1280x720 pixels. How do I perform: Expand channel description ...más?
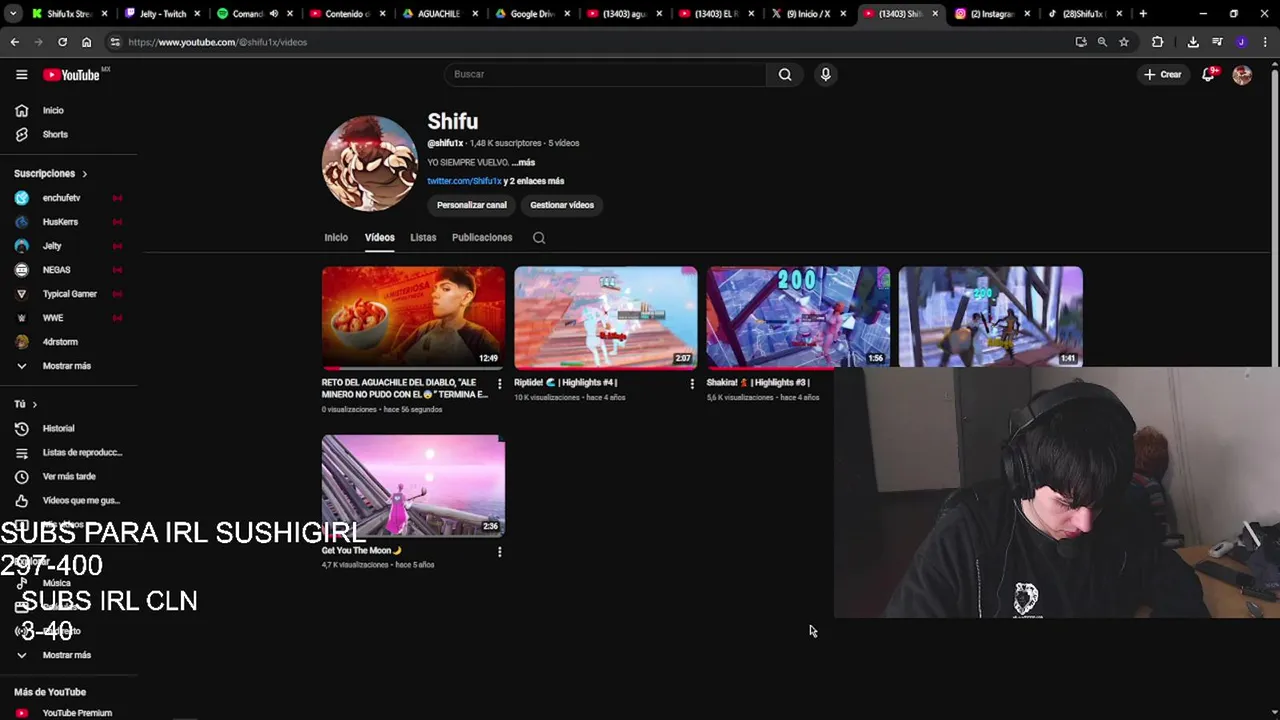(523, 162)
